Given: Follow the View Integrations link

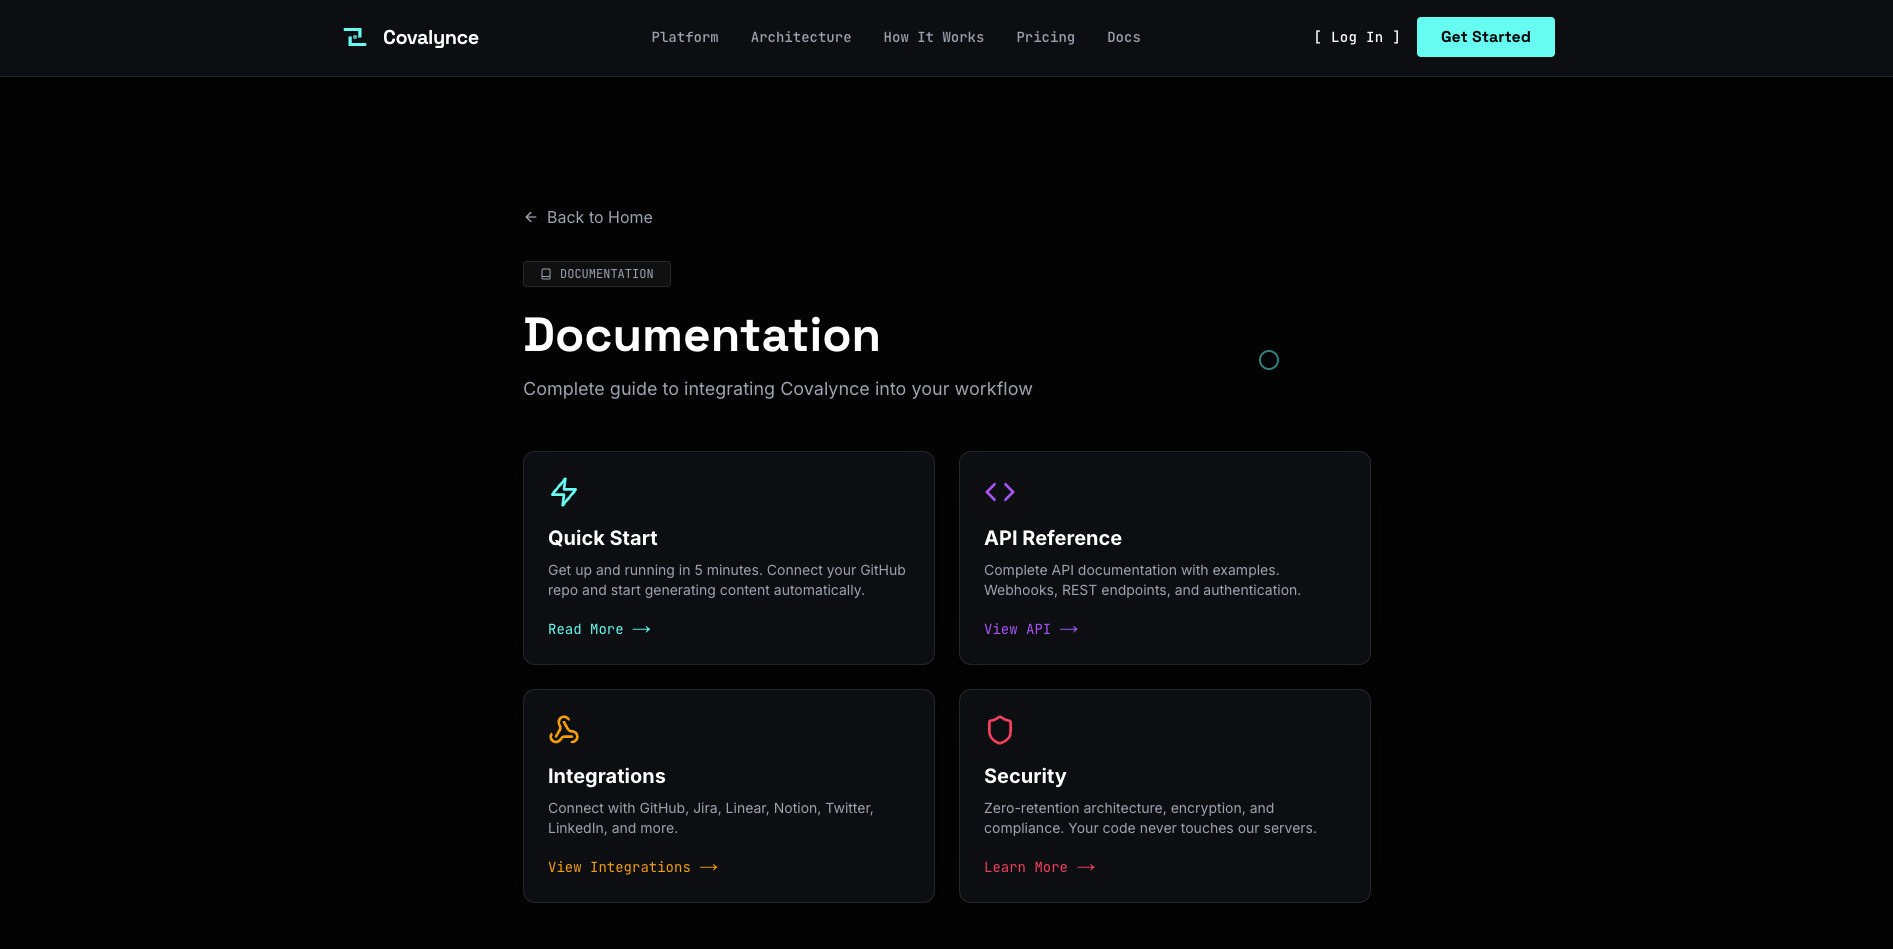Looking at the screenshot, I should [x=633, y=867].
